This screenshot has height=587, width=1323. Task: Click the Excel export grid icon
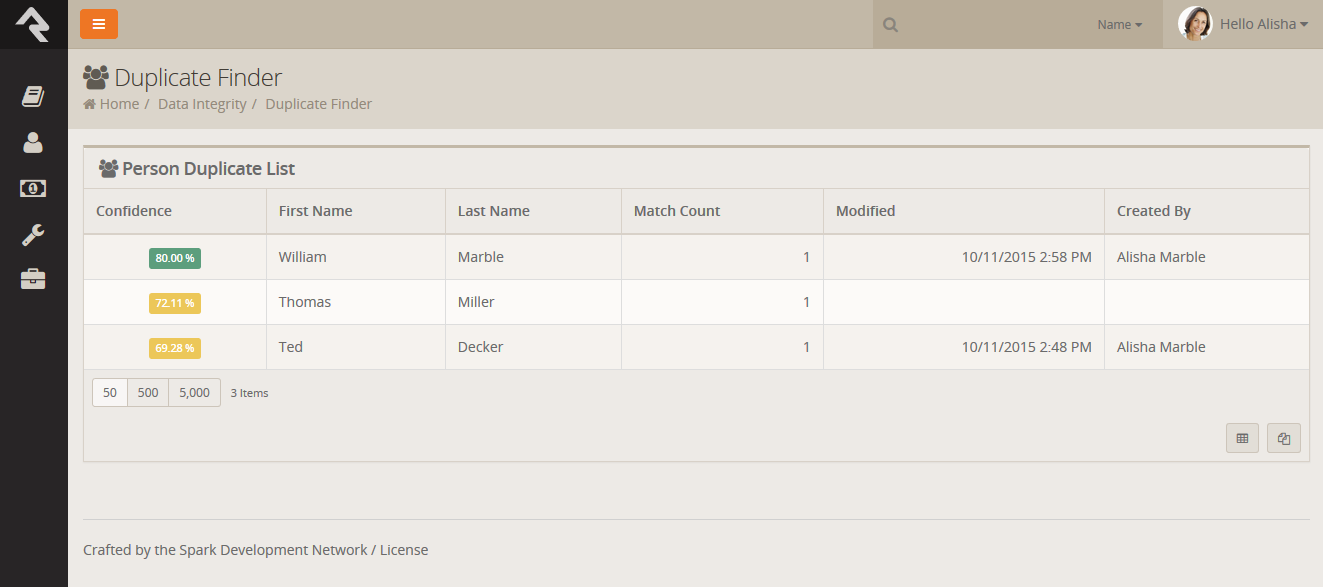tap(1242, 438)
